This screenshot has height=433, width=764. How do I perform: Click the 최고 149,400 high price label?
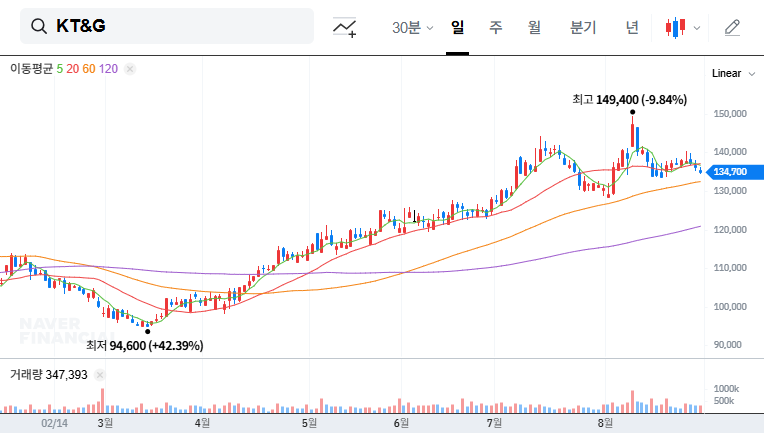(630, 100)
